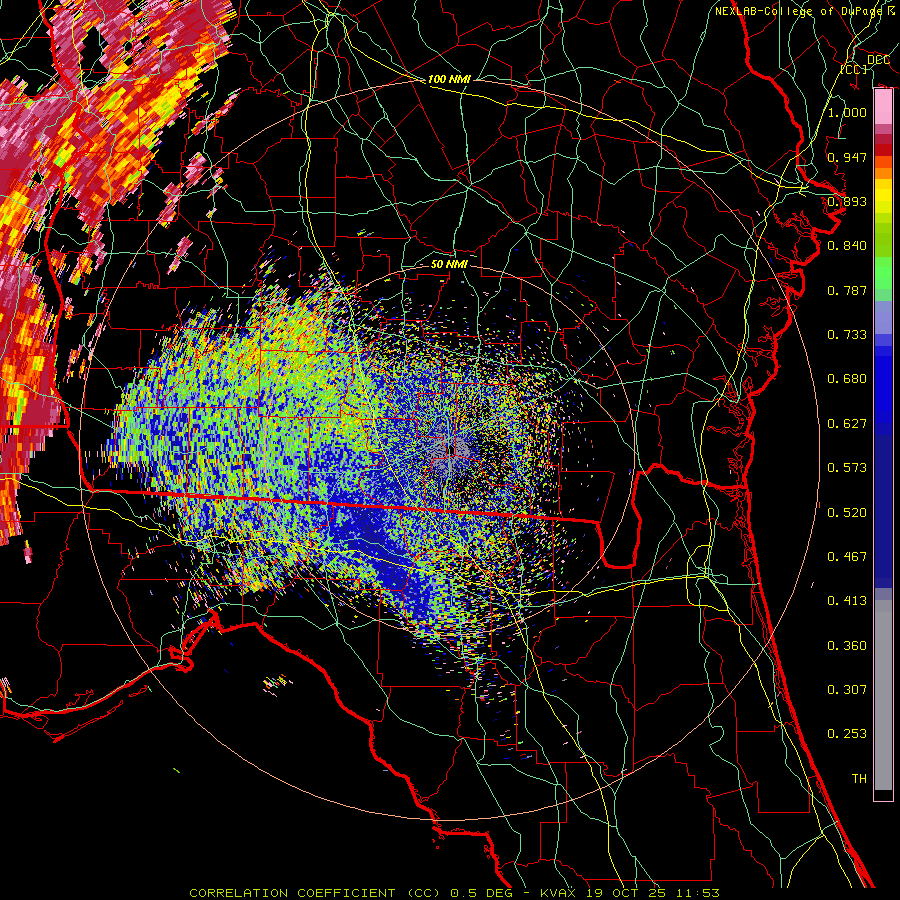Click the DEC label above the color scale
The height and width of the screenshot is (900, 900).
(x=878, y=59)
